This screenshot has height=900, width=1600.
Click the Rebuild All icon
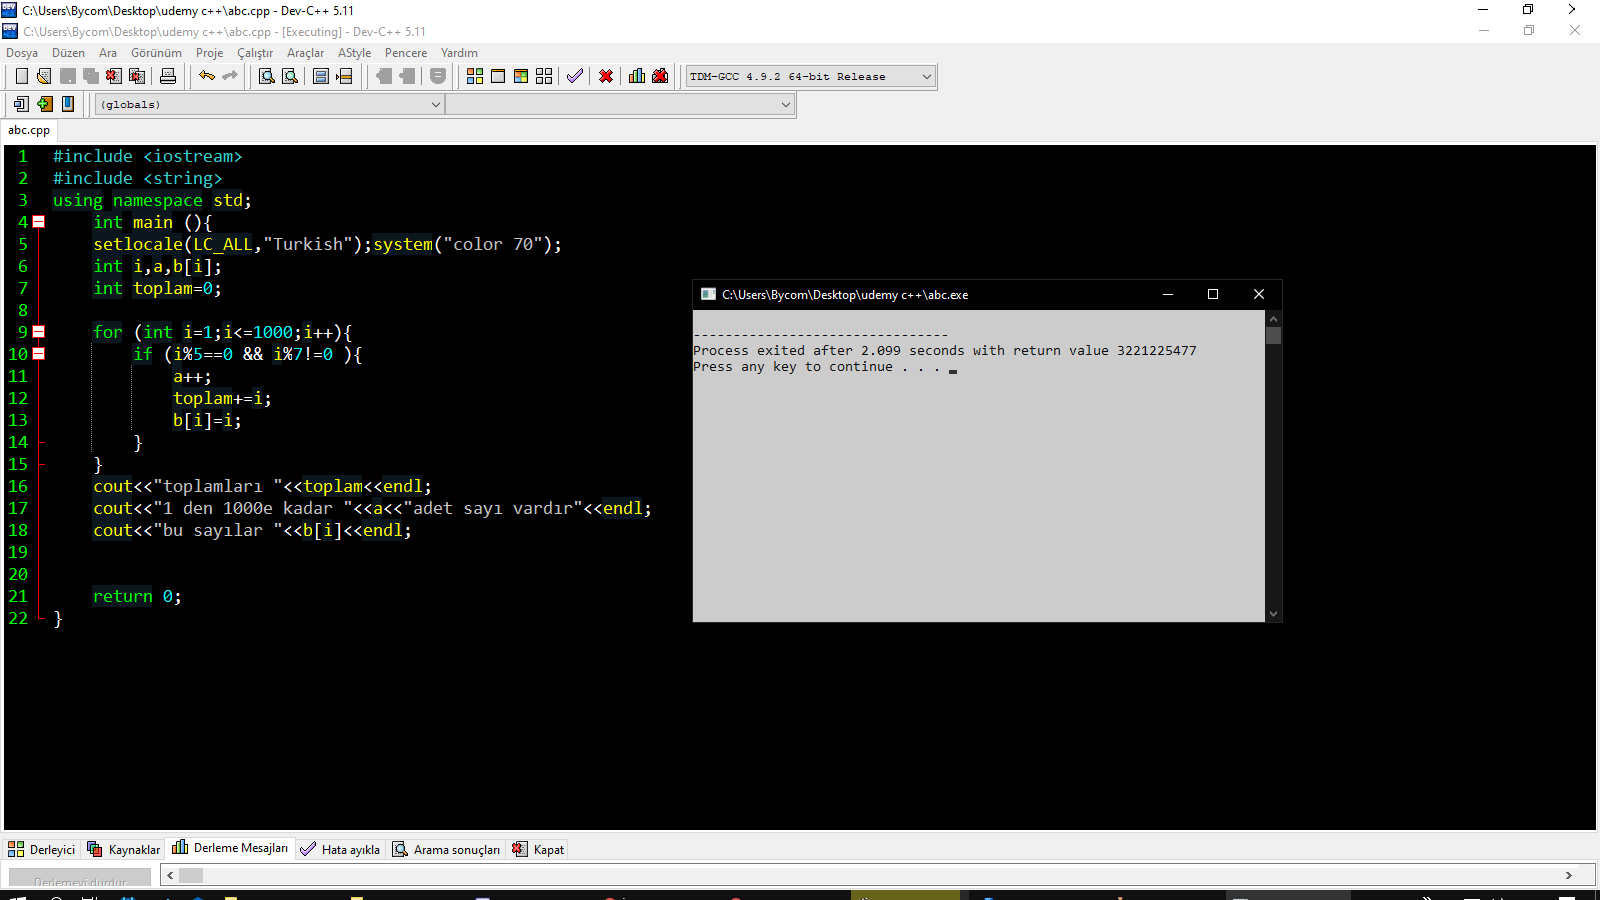pos(544,76)
